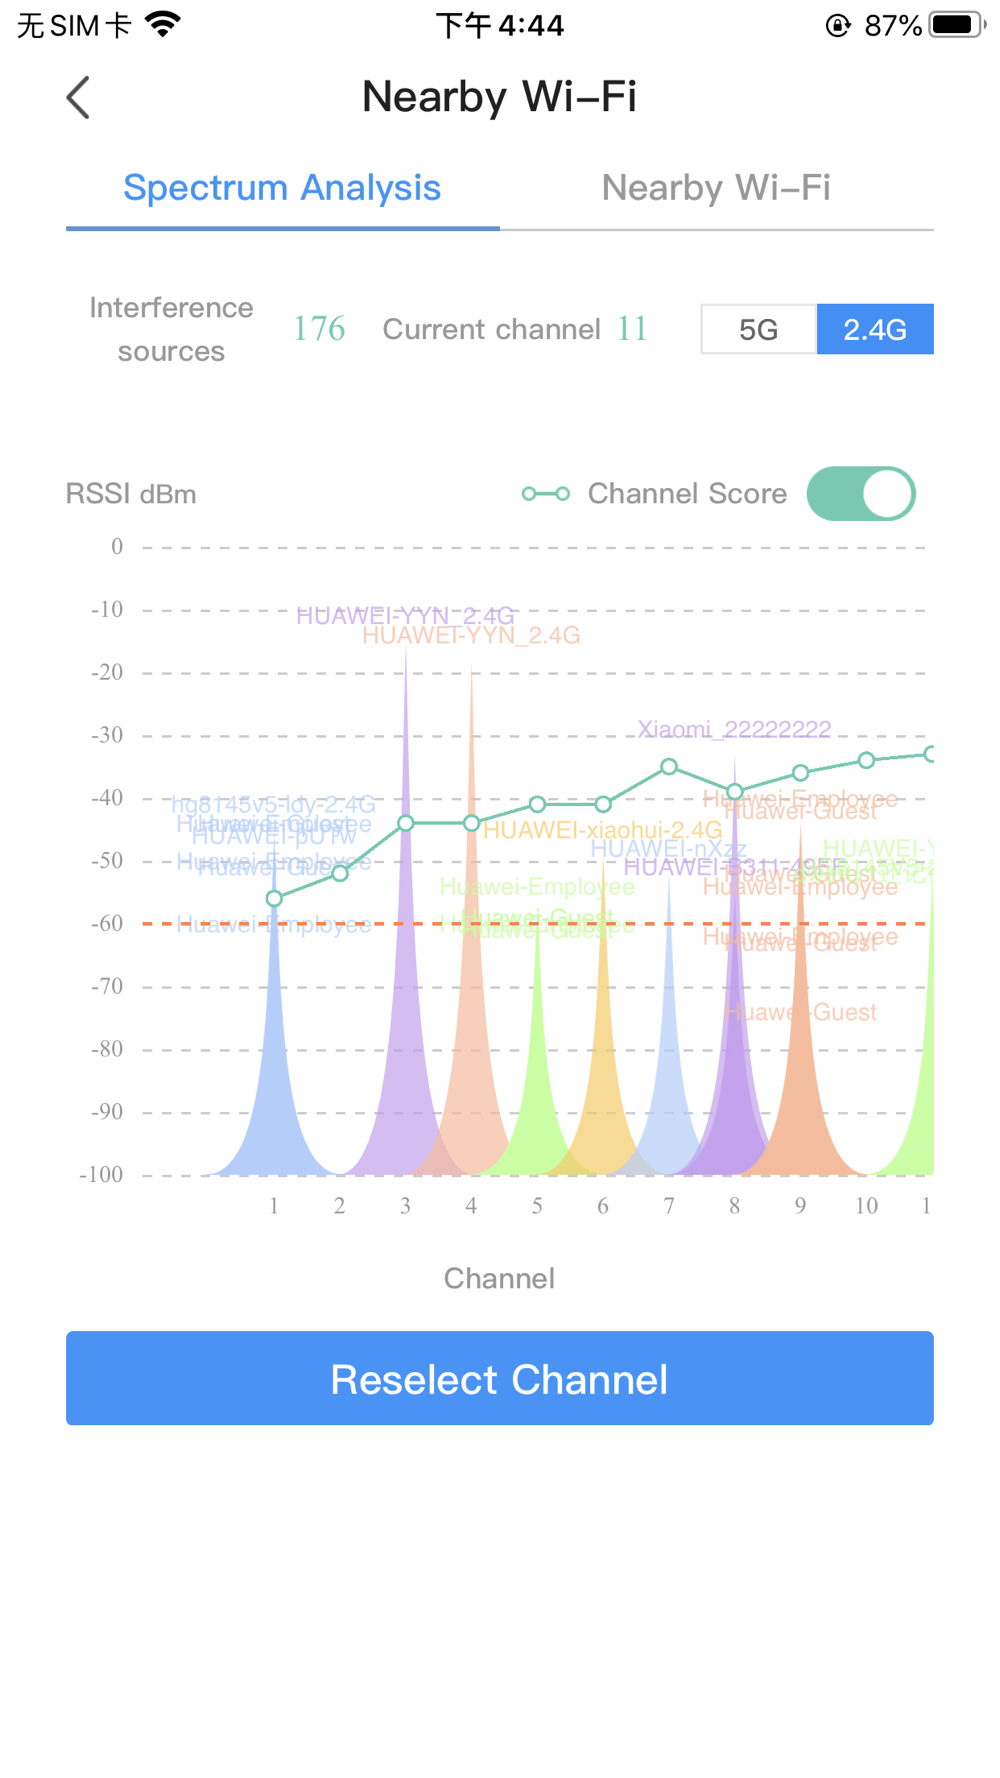
Task: Switch to the Nearby Wi-Fi tab
Action: point(716,188)
